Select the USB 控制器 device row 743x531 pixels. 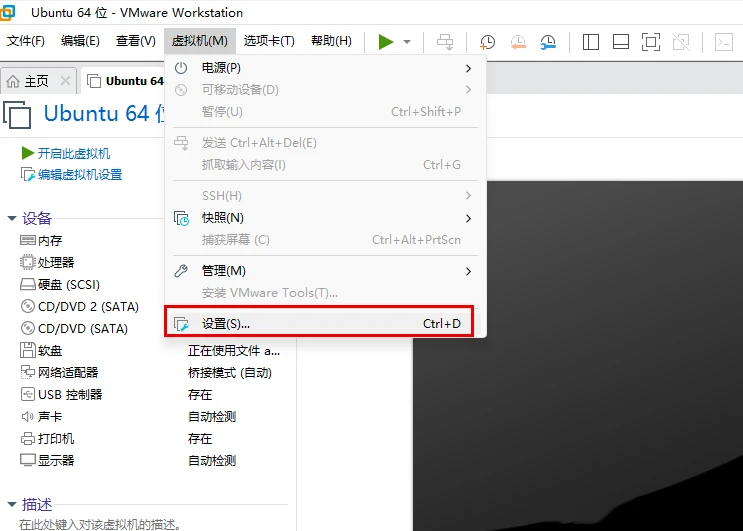coord(61,395)
